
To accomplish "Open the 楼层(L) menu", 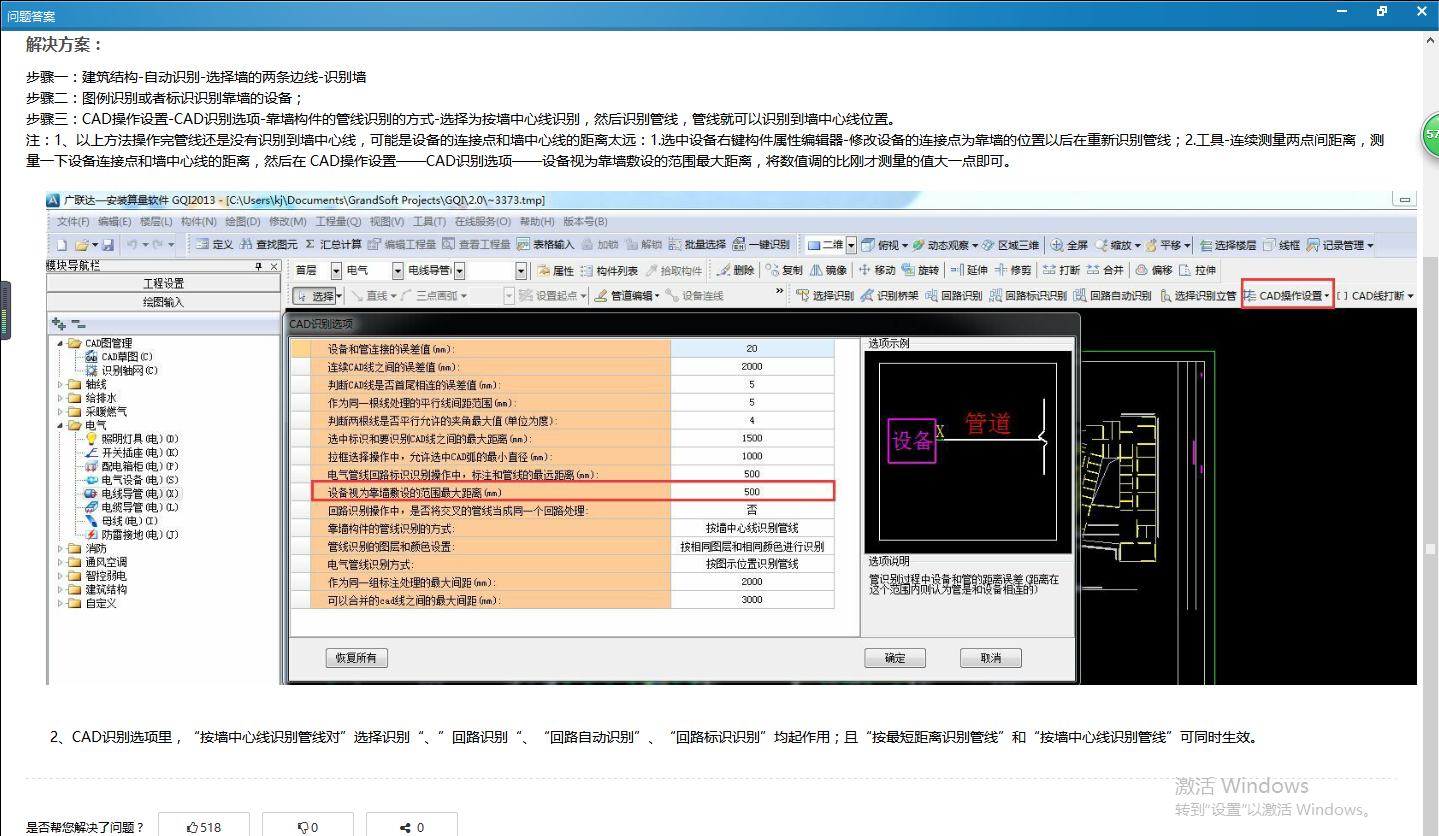I will click(x=156, y=221).
